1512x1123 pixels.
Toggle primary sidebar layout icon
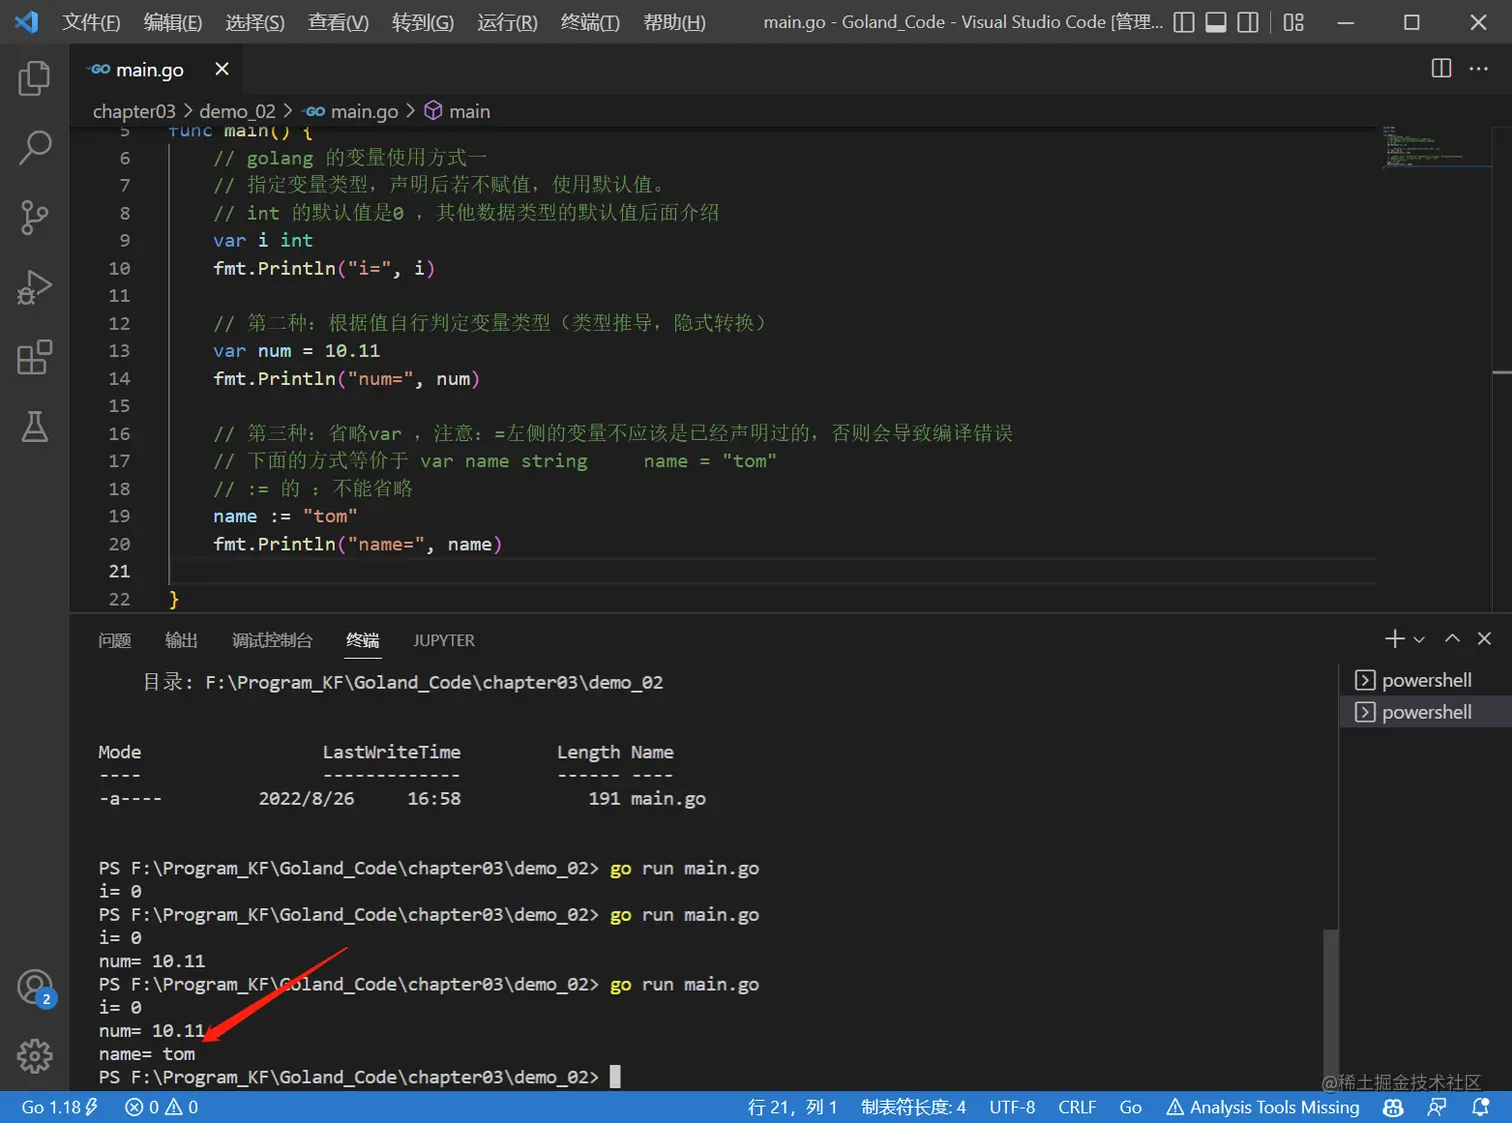pyautogui.click(x=1183, y=22)
